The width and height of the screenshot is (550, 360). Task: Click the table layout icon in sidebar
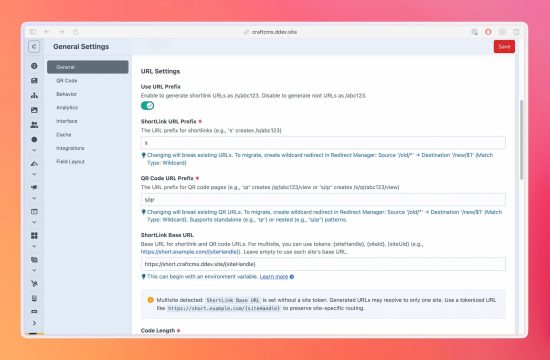34,212
